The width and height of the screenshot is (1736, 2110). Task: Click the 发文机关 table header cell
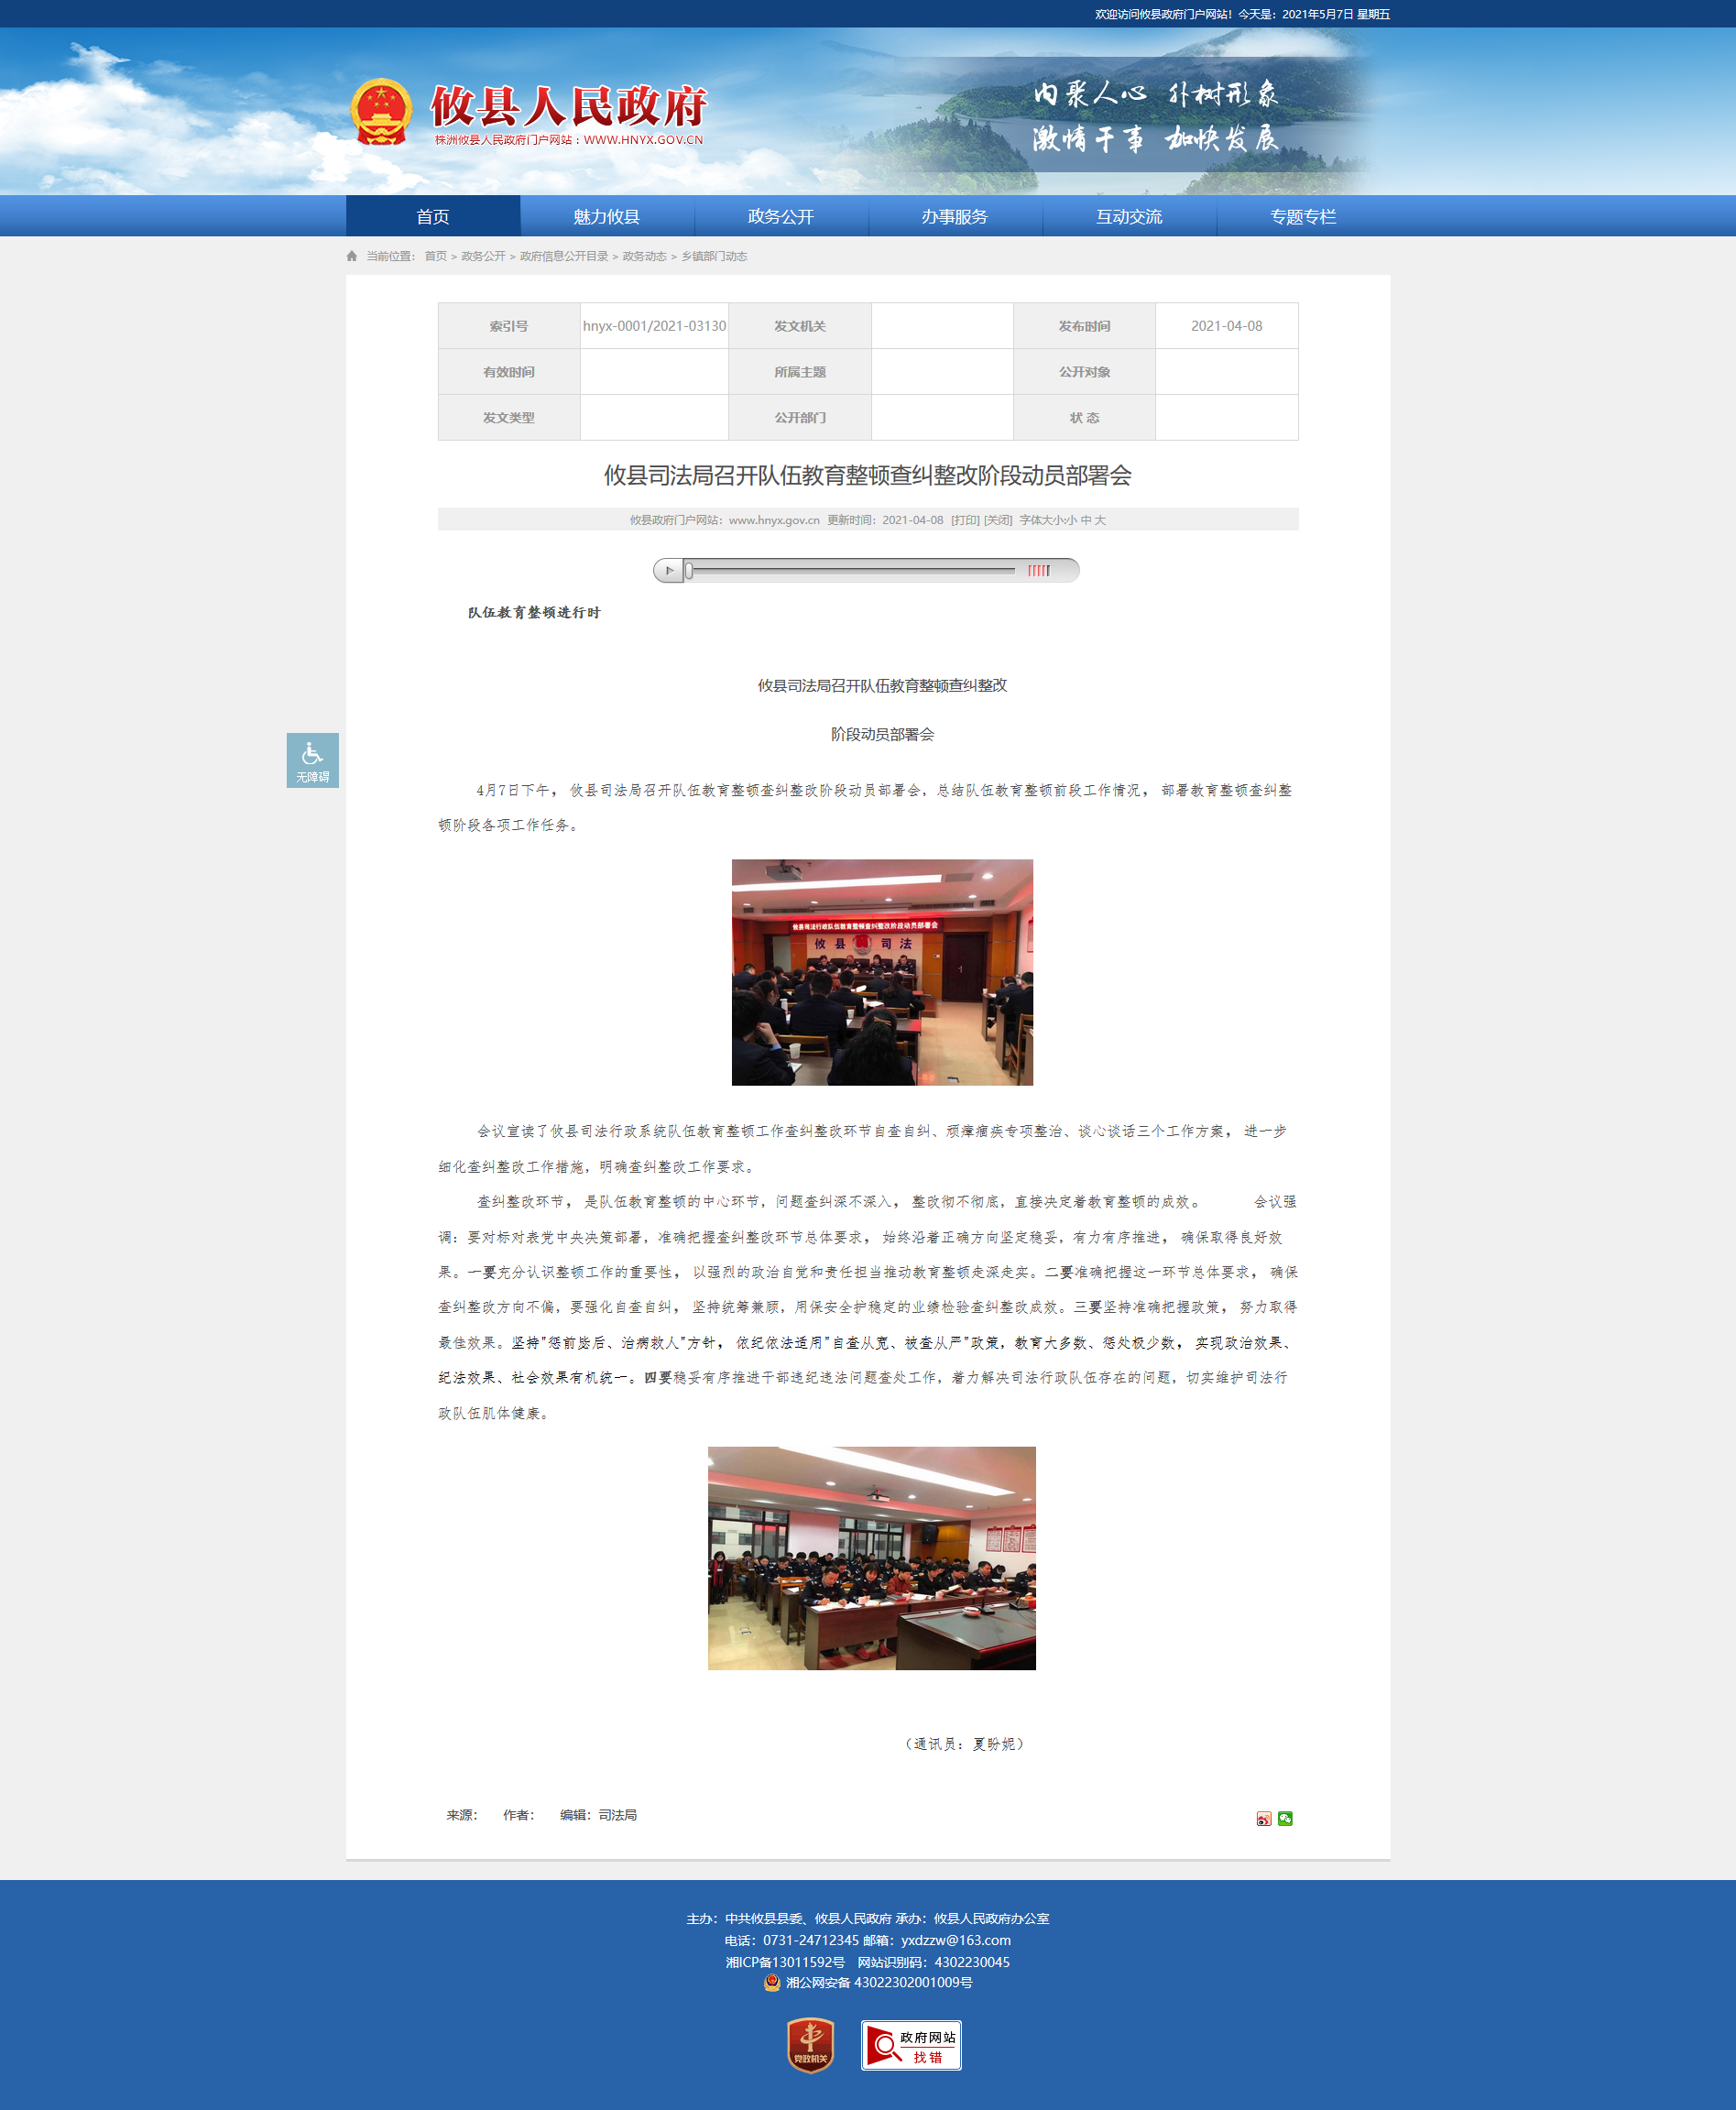[x=800, y=326]
